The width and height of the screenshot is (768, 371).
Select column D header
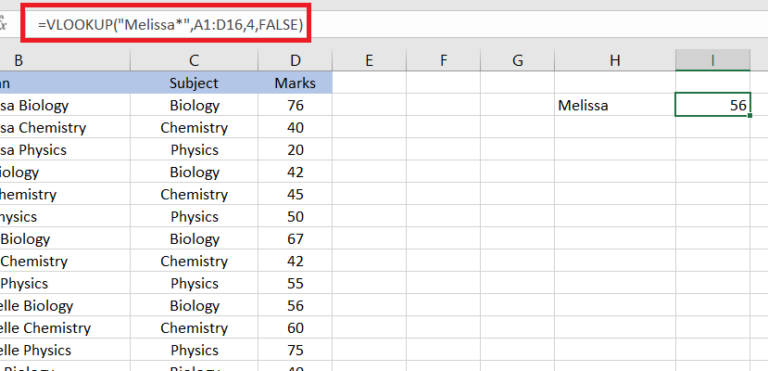point(295,60)
